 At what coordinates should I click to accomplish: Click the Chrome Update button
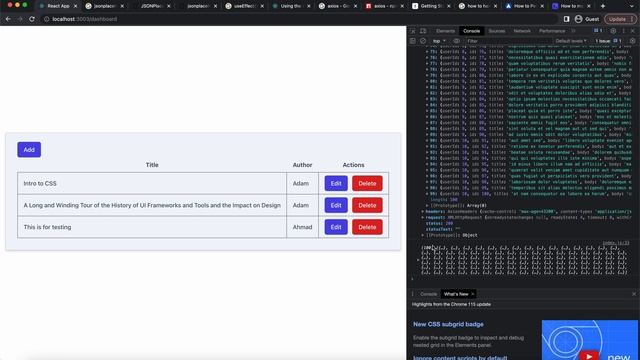point(620,19)
